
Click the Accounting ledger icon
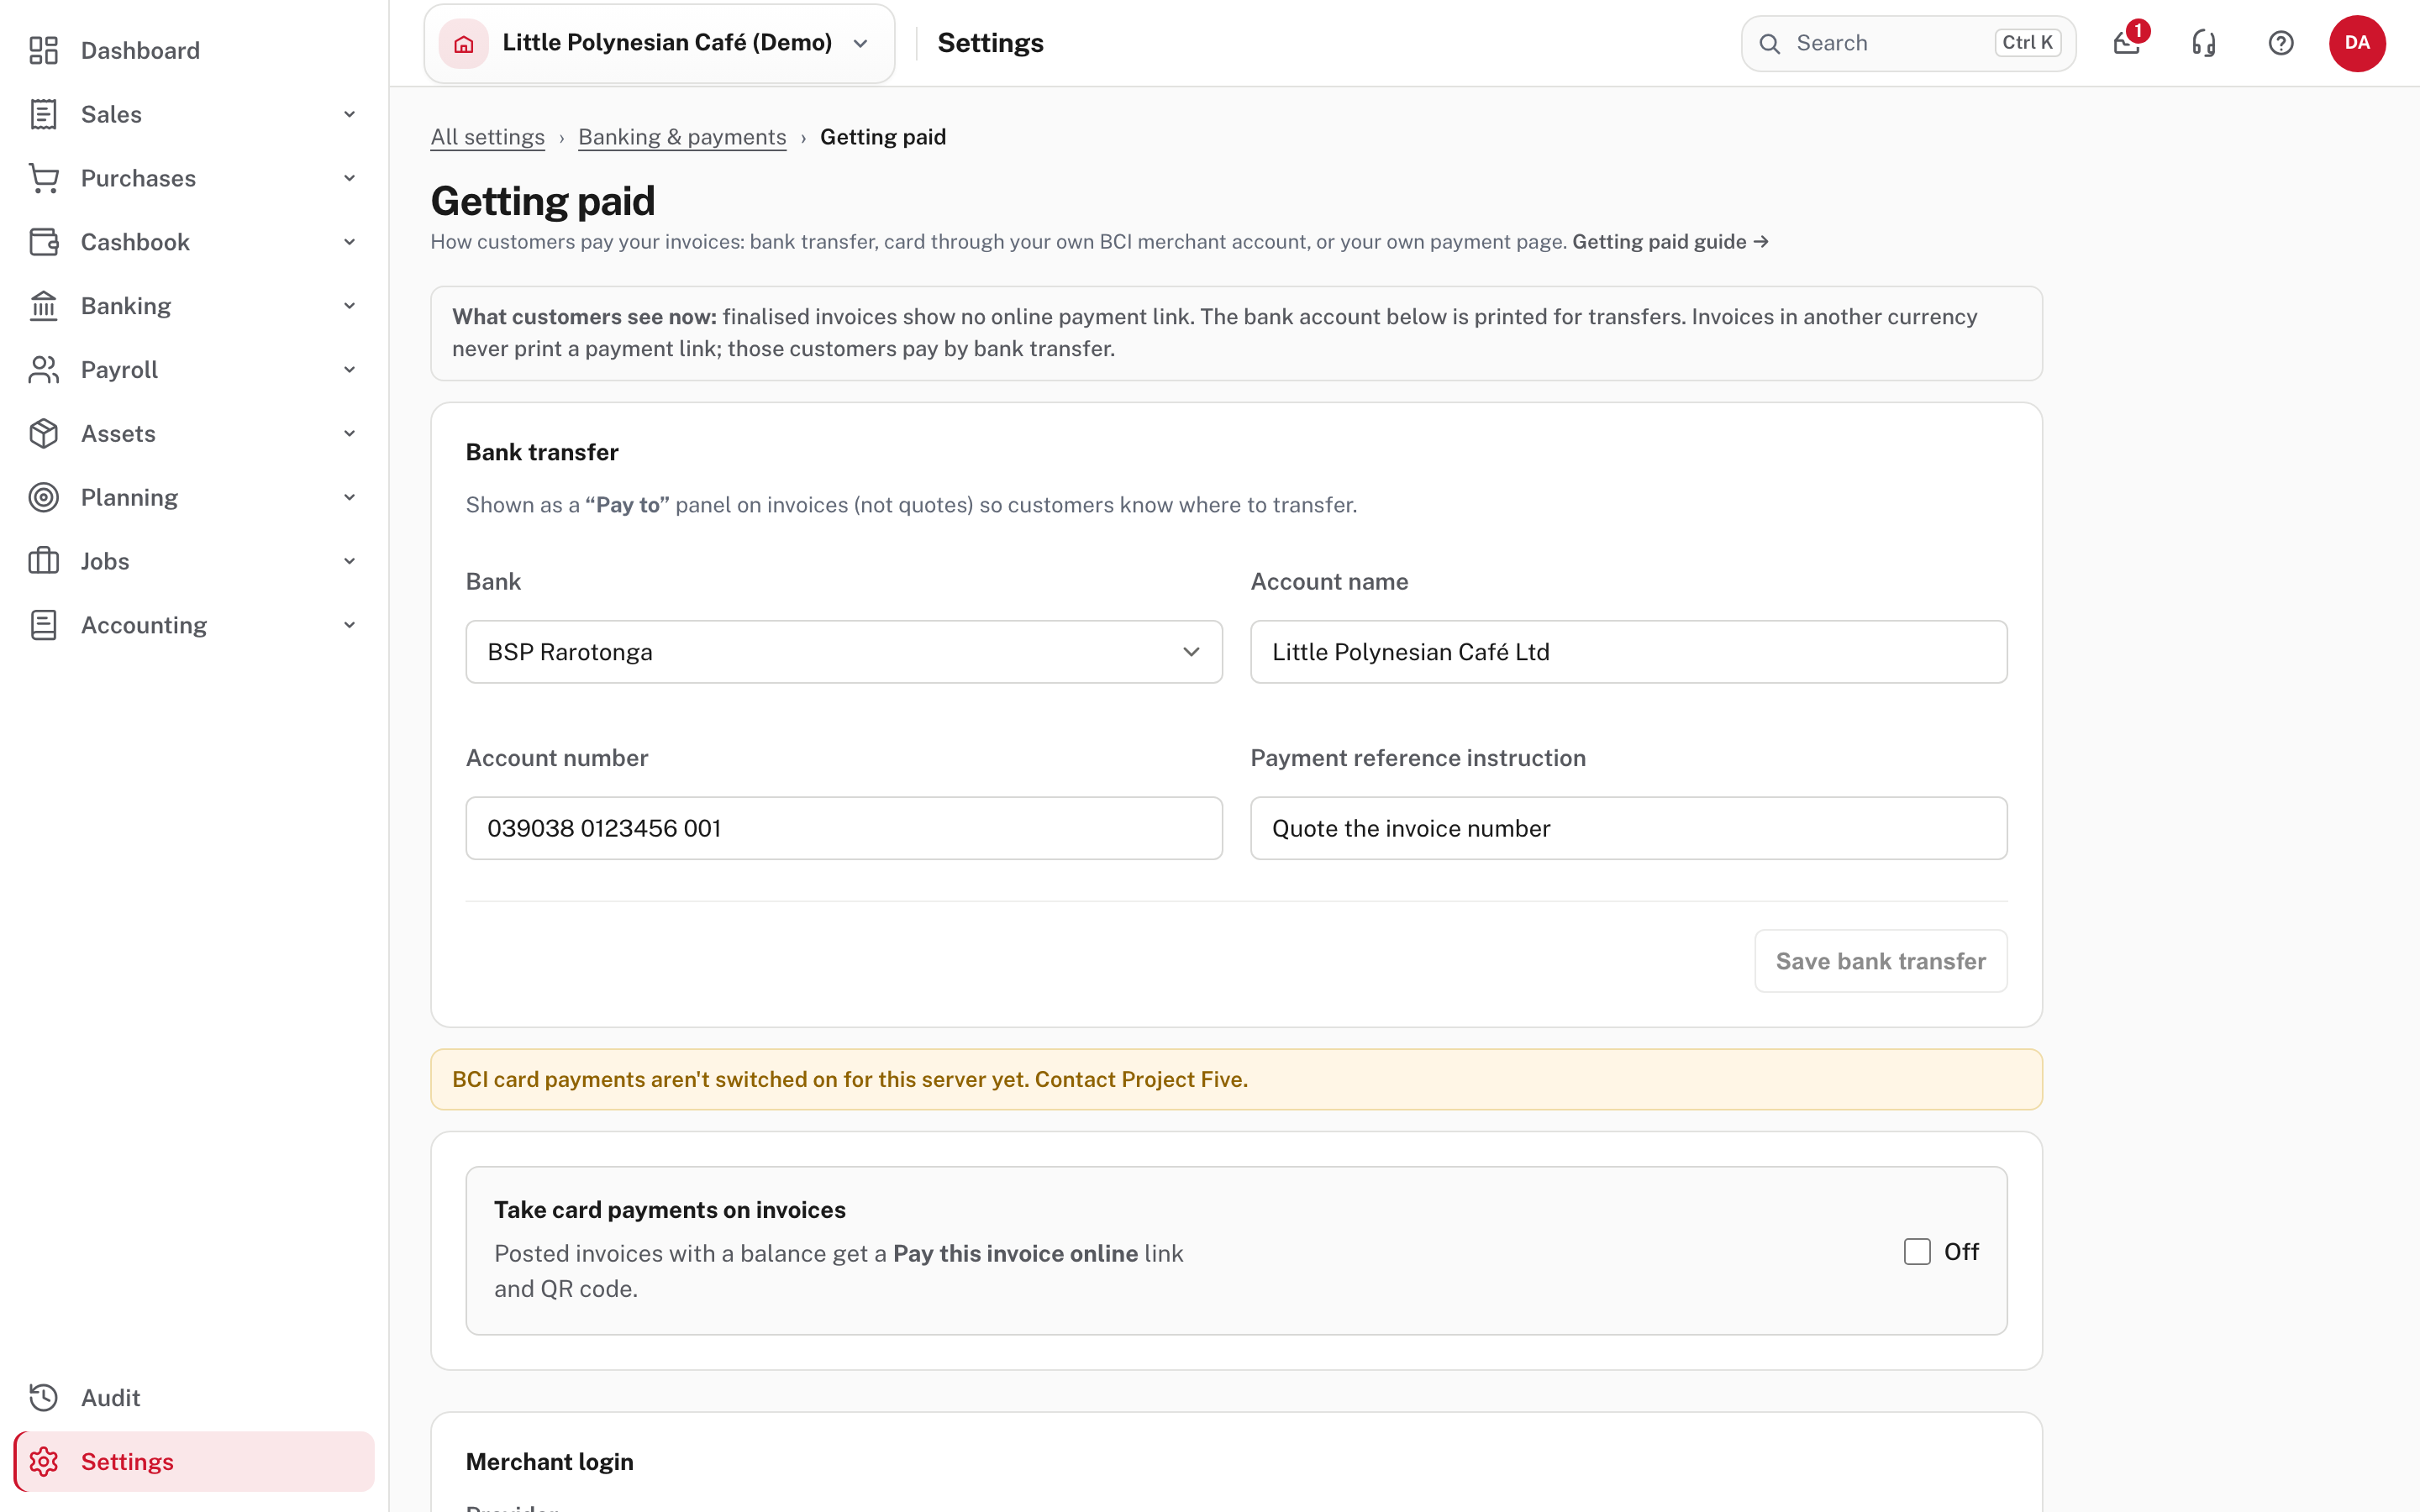[43, 625]
